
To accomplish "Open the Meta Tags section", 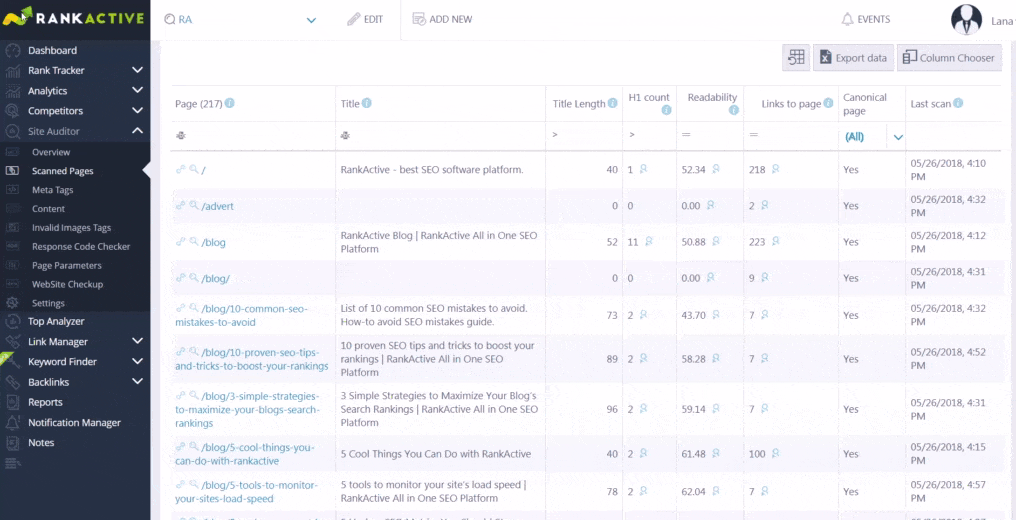I will 52,190.
